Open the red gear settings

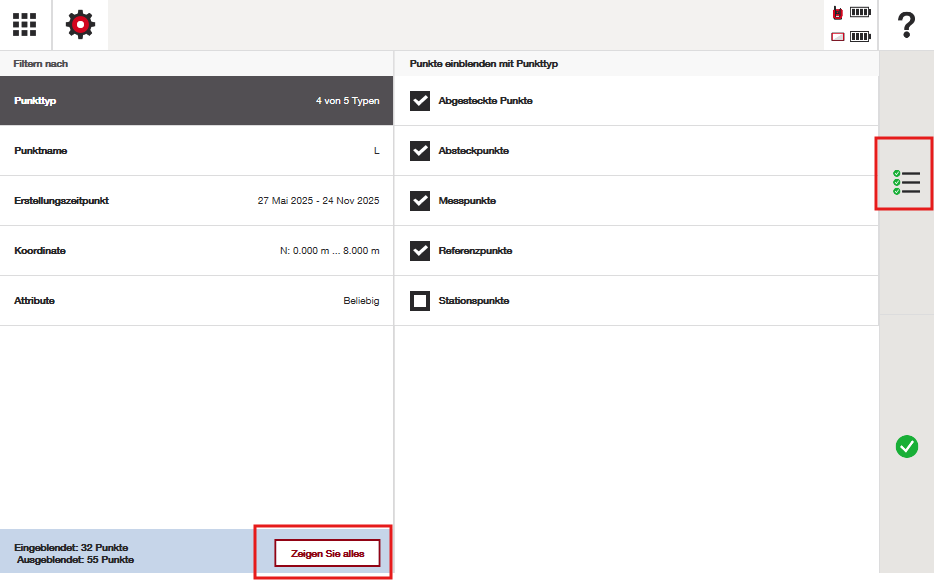(x=80, y=25)
